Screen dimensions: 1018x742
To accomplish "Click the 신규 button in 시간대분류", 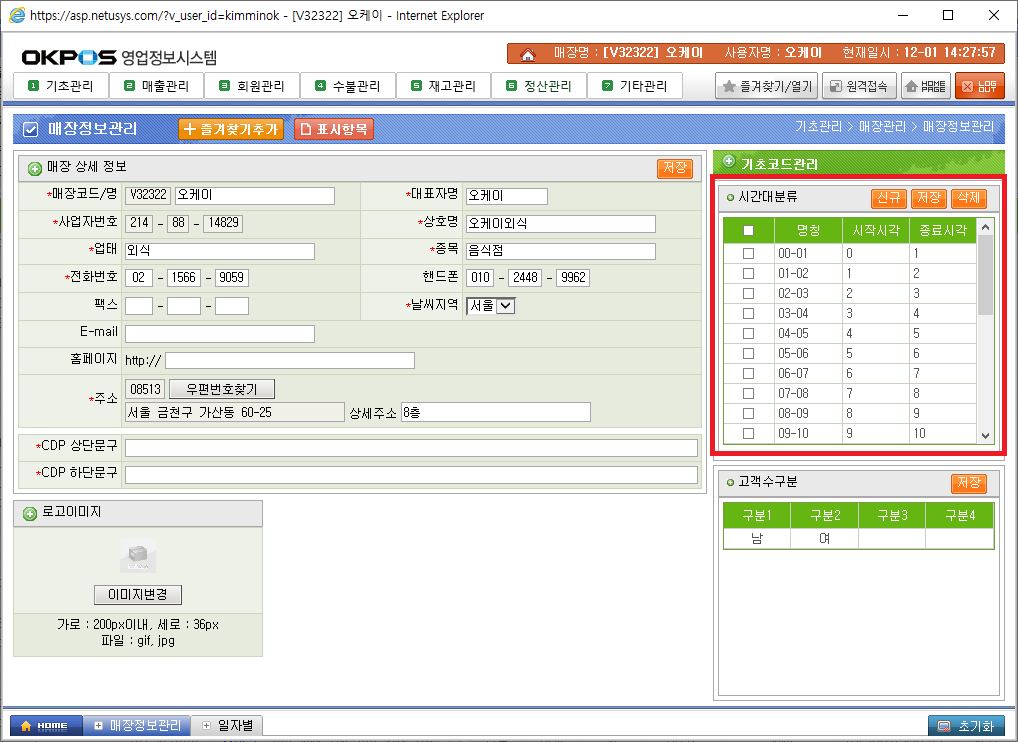I will tap(887, 198).
